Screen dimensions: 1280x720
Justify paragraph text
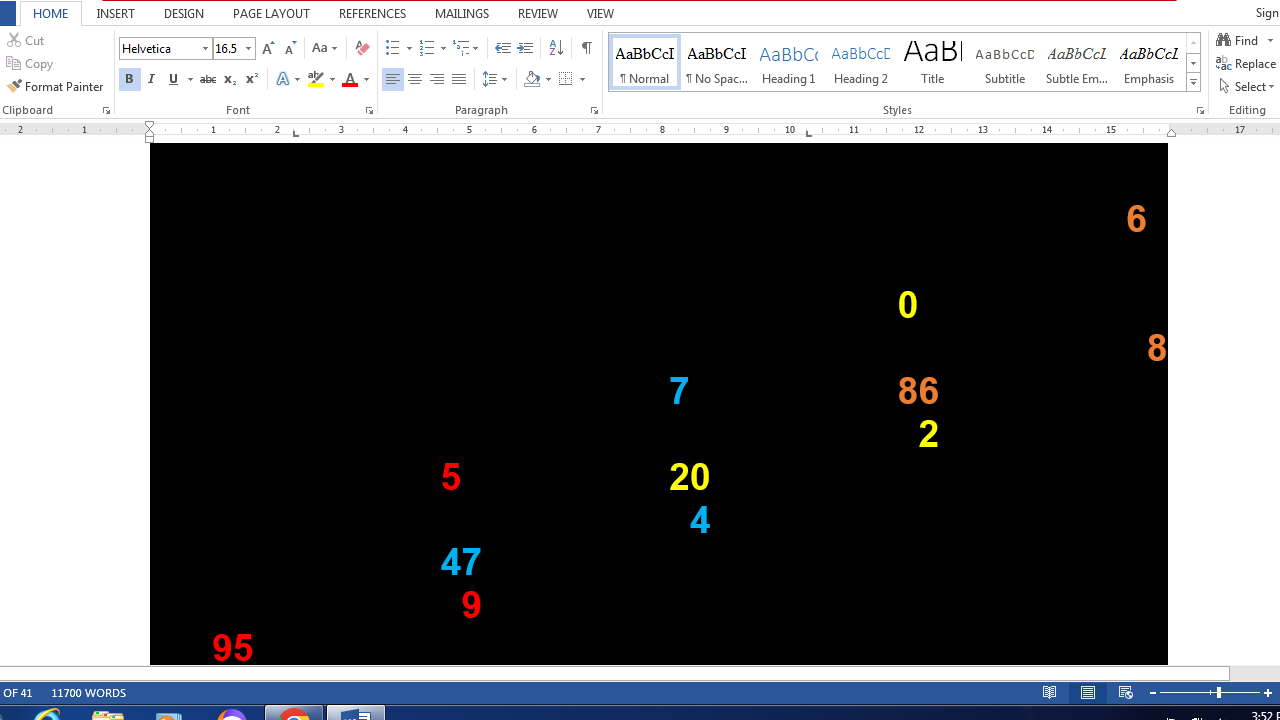(x=459, y=79)
